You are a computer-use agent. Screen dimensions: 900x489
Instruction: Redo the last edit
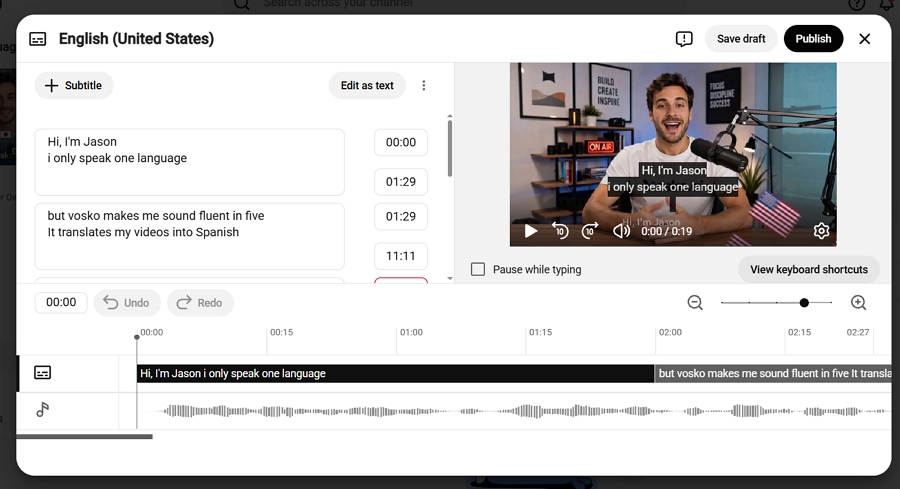coord(200,302)
